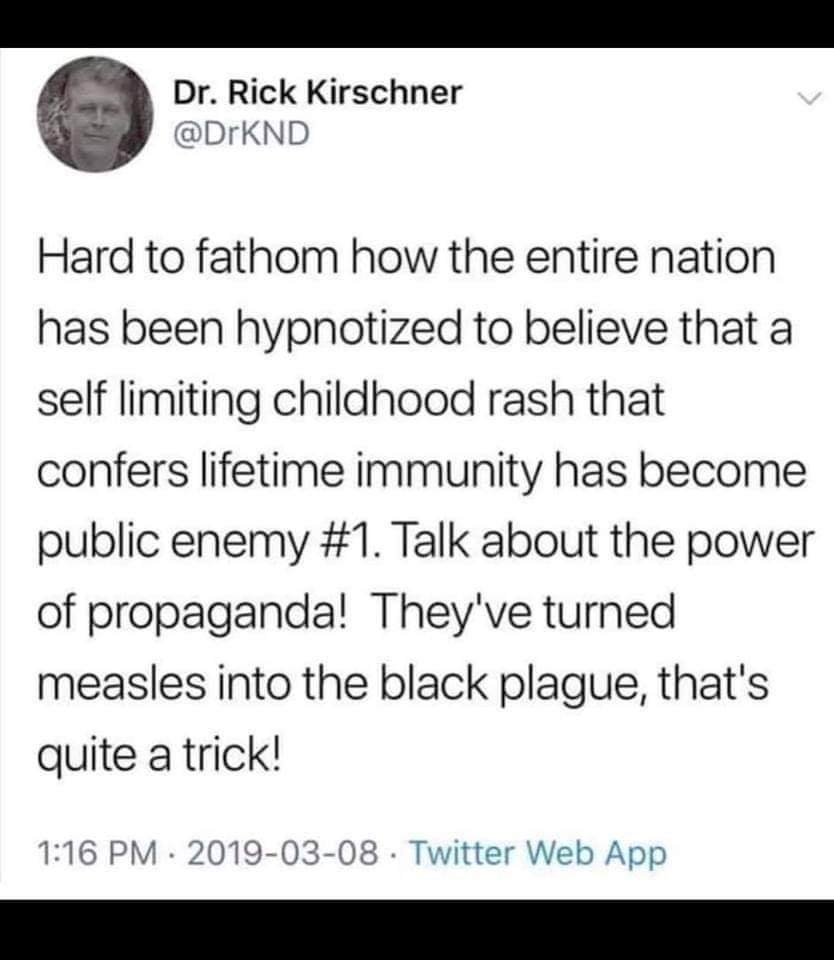Viewport: 834px width, 960px height.
Task: Open the @DrKND handle link
Action: [x=241, y=134]
